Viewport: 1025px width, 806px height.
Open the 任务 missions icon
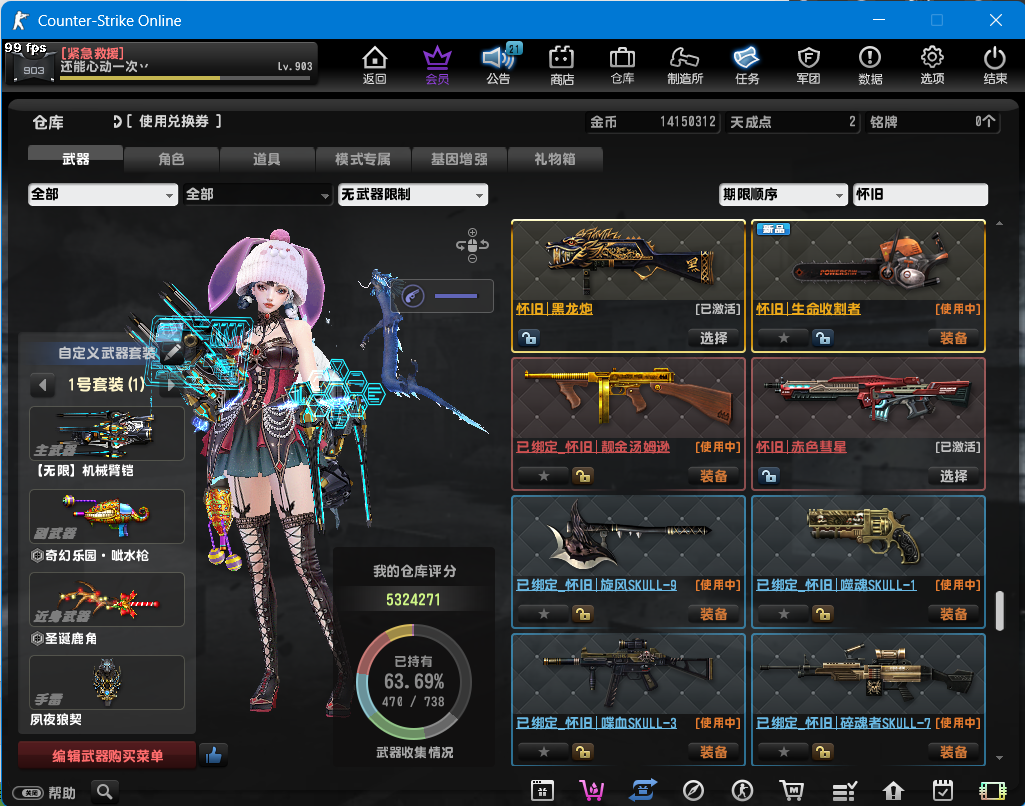click(x=747, y=65)
